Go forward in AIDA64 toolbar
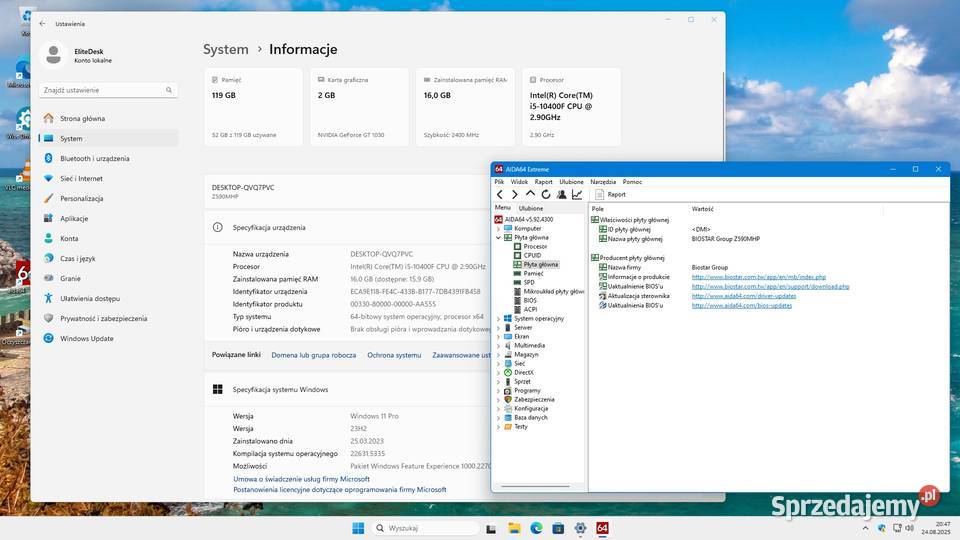 coord(514,194)
